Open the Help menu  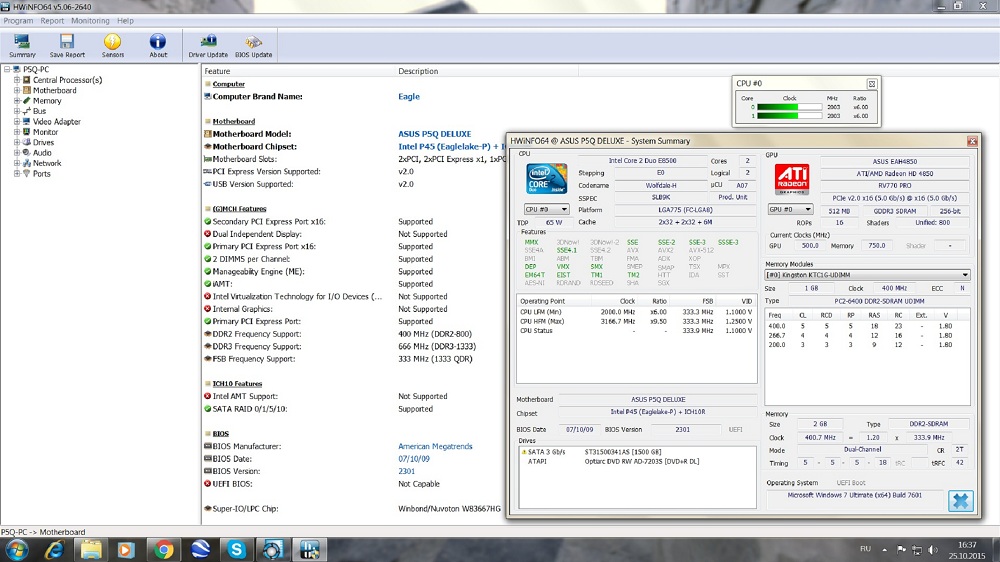pyautogui.click(x=125, y=20)
